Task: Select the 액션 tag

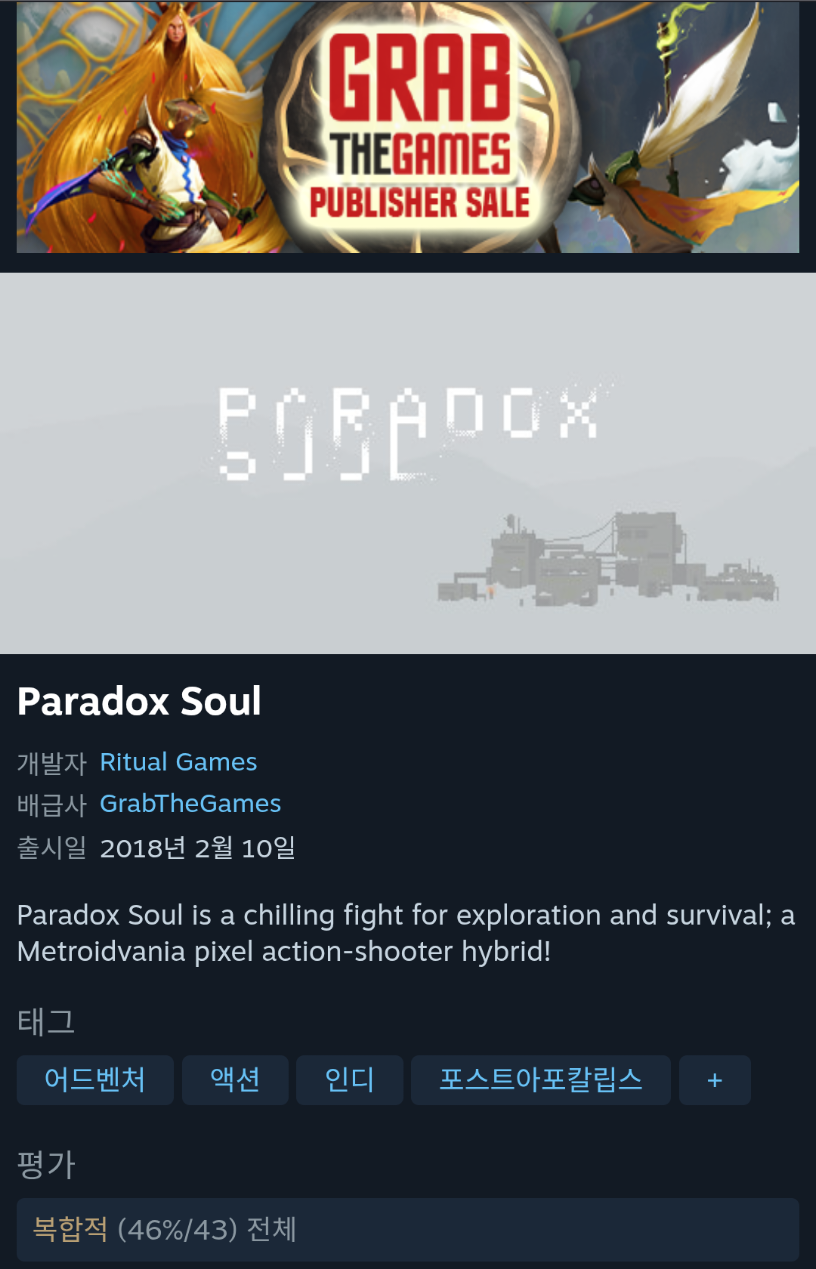Action: (x=235, y=1080)
